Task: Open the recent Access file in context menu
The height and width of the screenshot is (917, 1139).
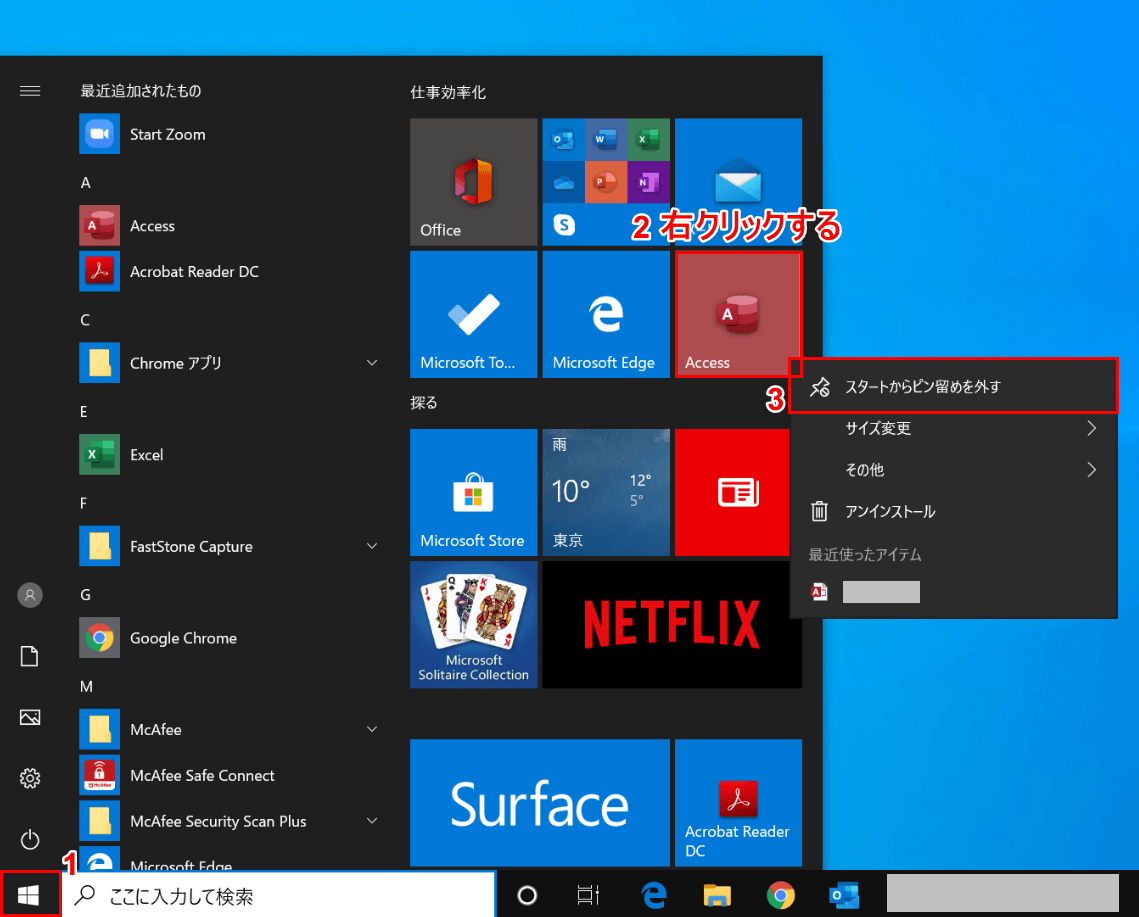Action: (953, 592)
